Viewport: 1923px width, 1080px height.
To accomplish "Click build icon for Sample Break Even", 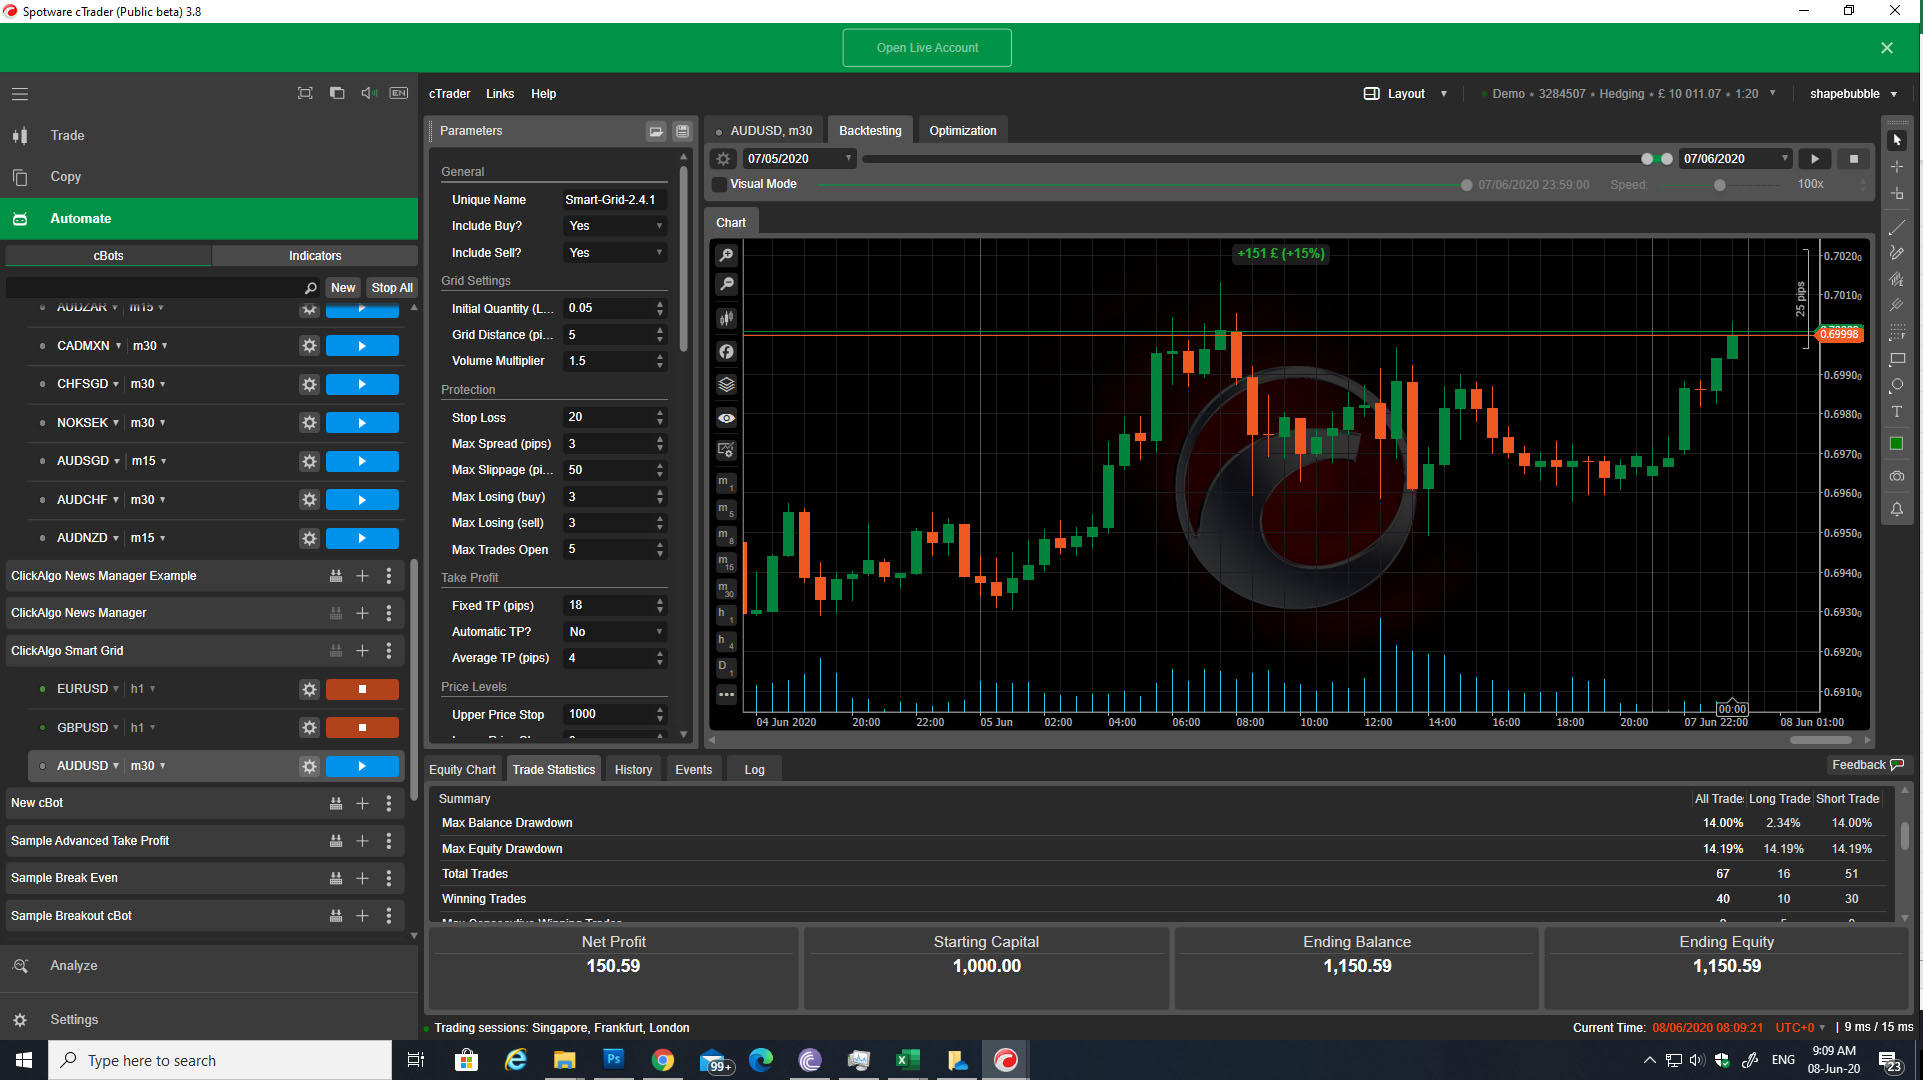I will (x=336, y=878).
